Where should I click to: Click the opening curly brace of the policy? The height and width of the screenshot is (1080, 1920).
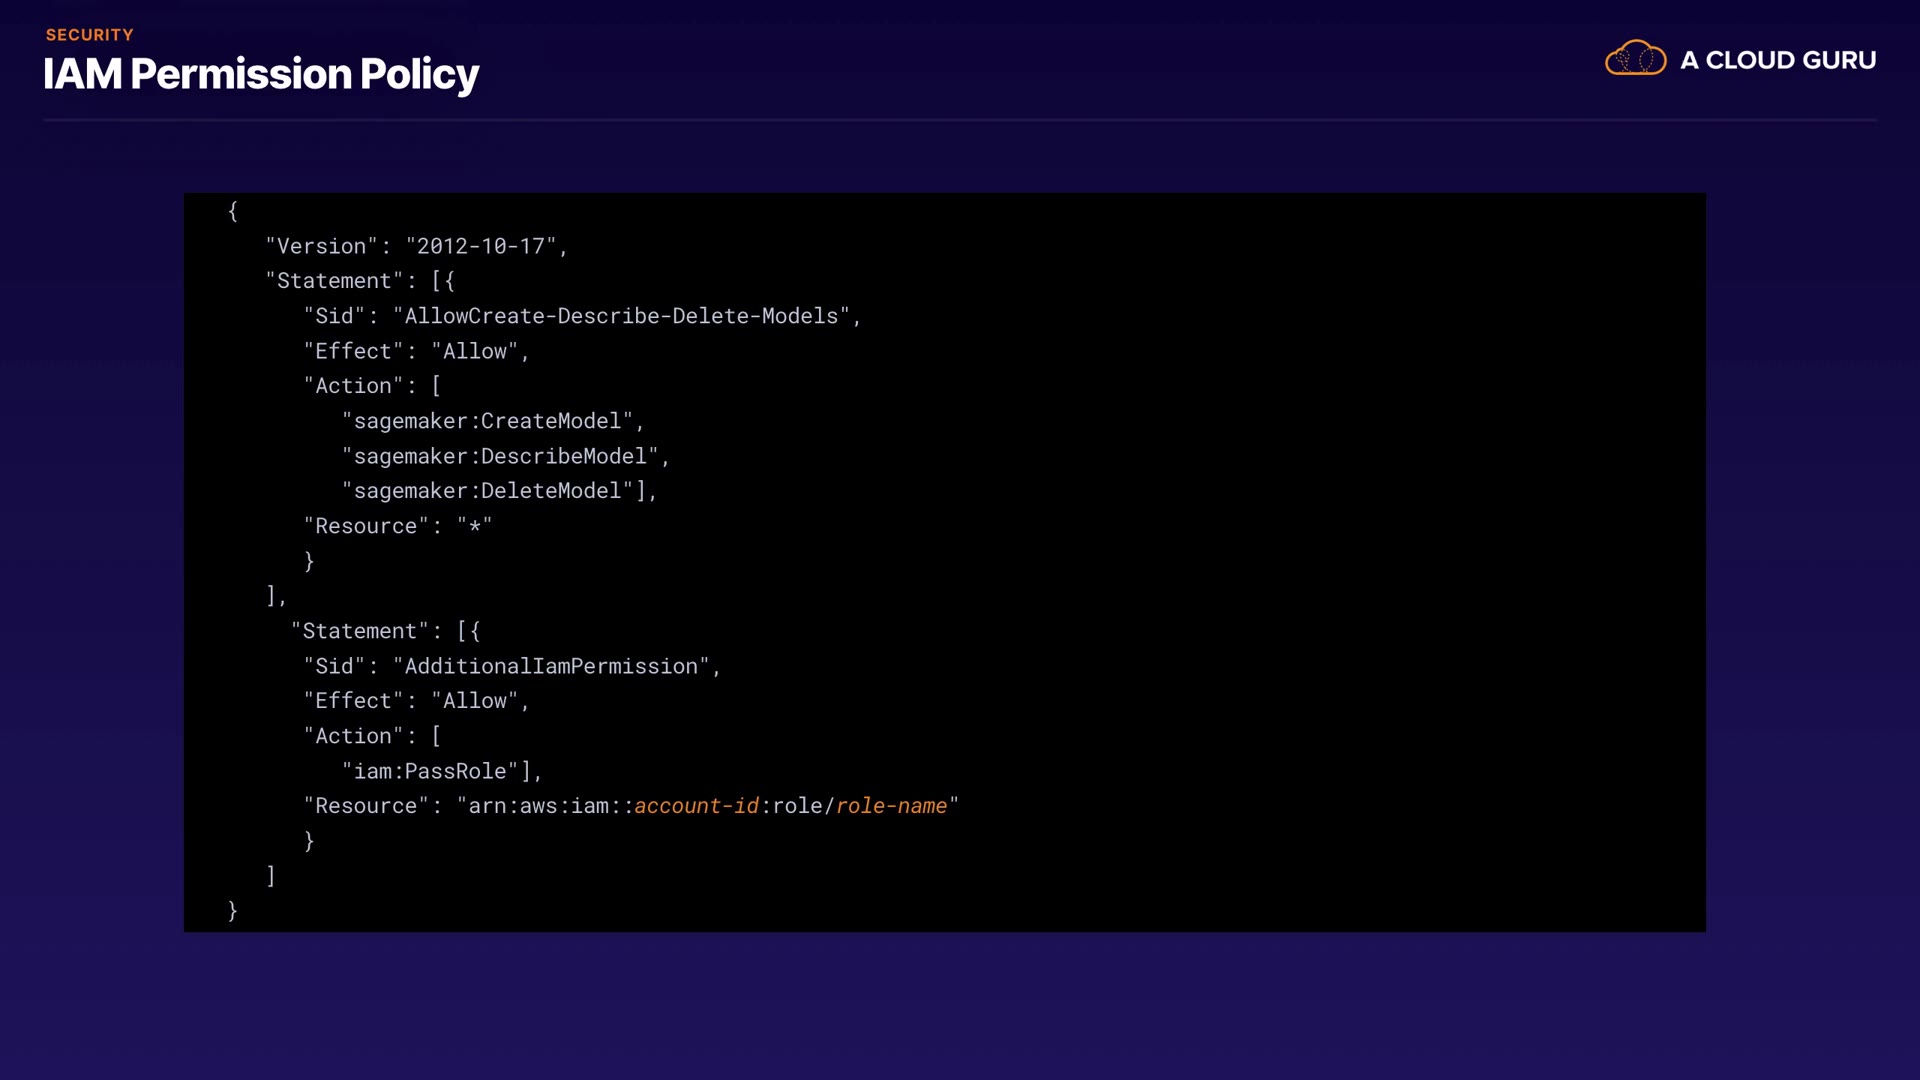233,211
